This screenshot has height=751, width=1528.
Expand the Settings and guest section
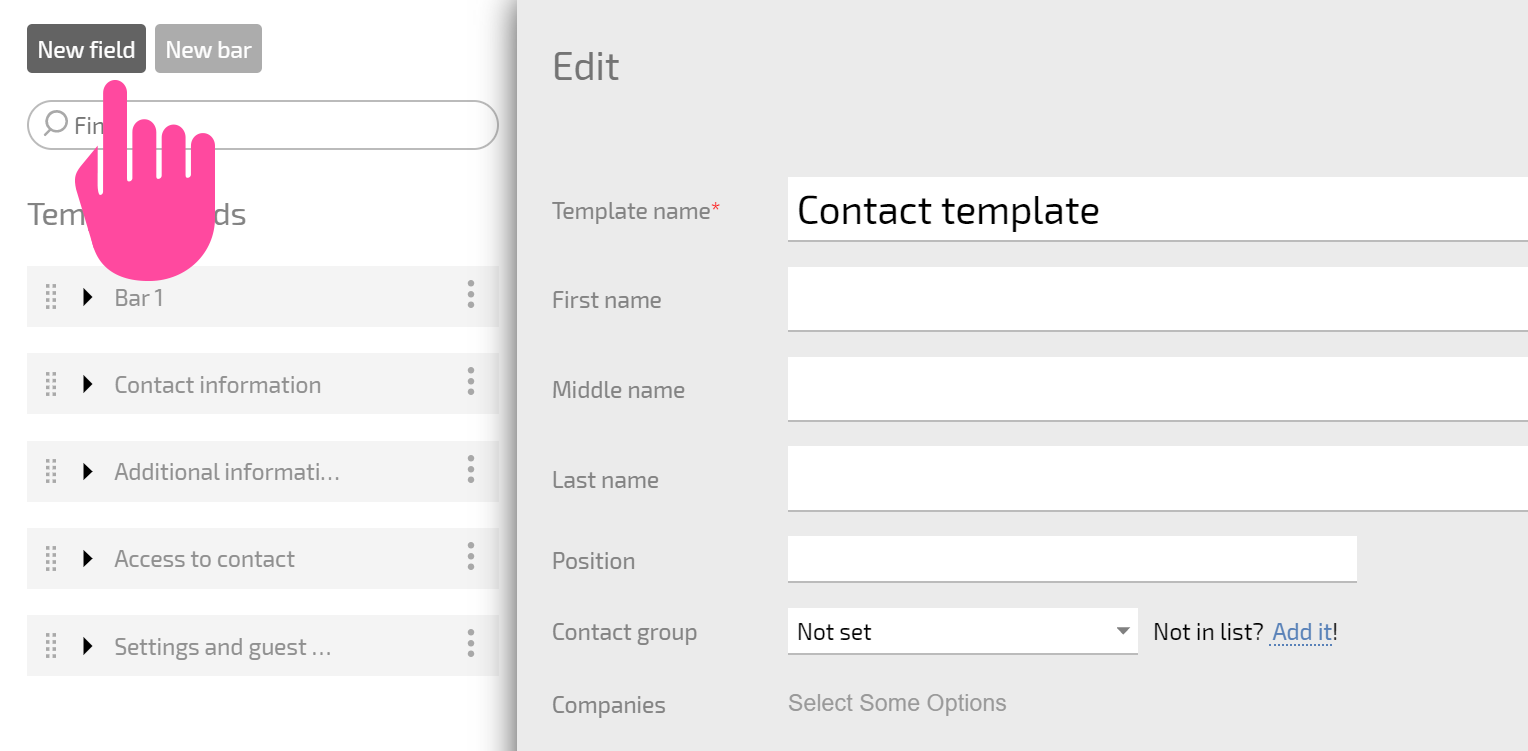[x=87, y=646]
